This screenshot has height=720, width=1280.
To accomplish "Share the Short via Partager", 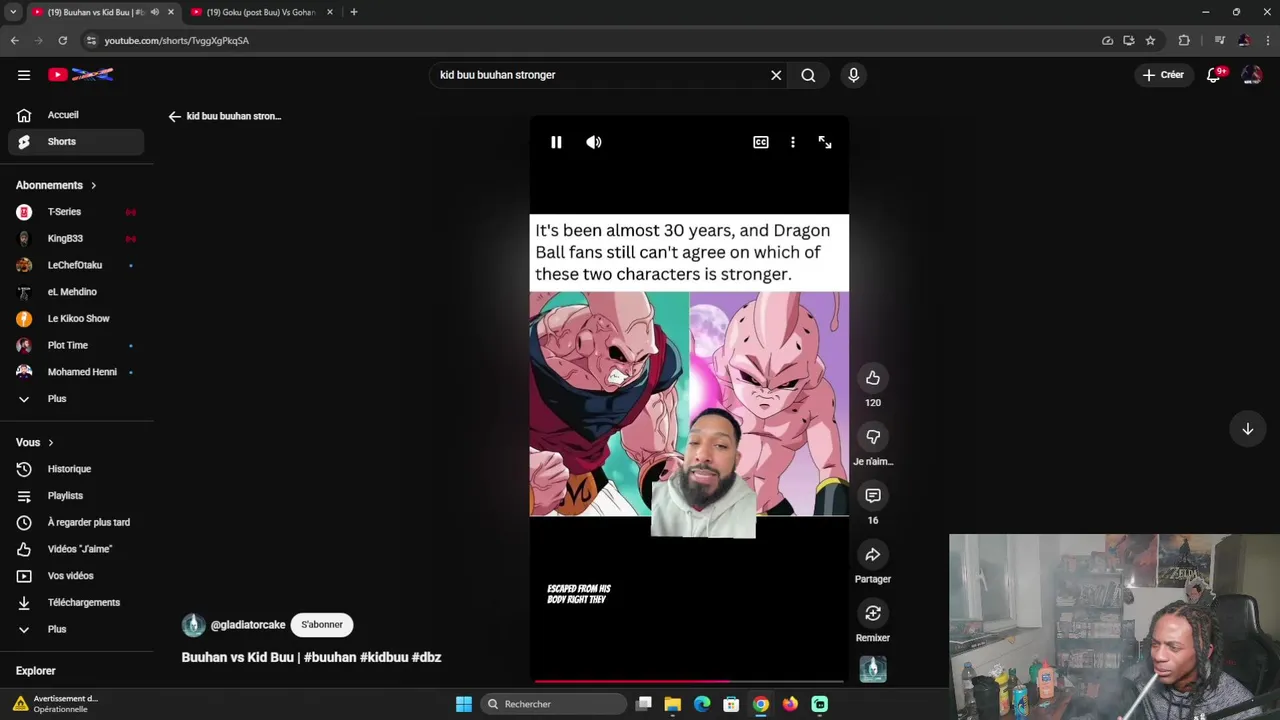I will coord(873,555).
